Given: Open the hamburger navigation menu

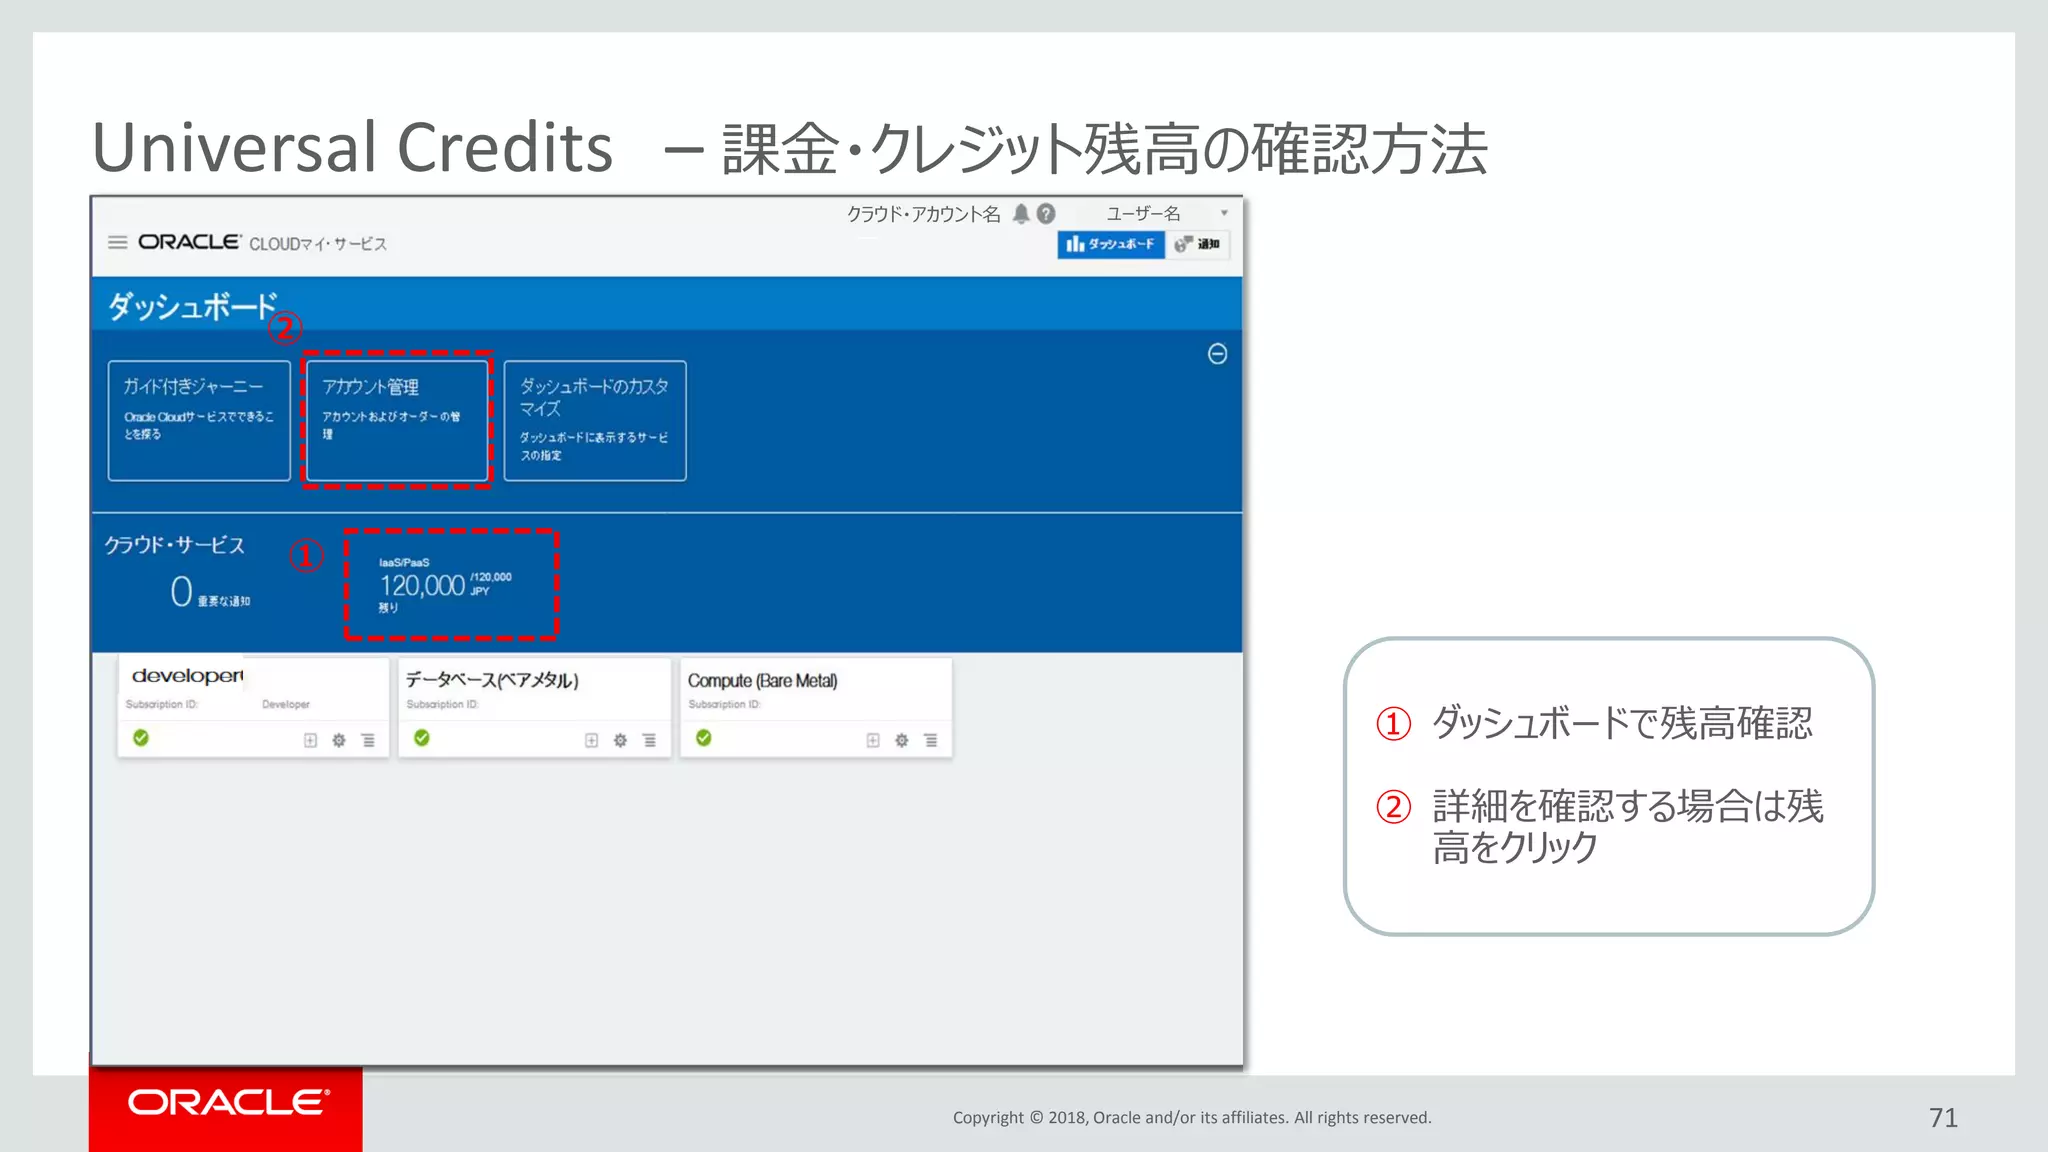Looking at the screenshot, I should [117, 242].
